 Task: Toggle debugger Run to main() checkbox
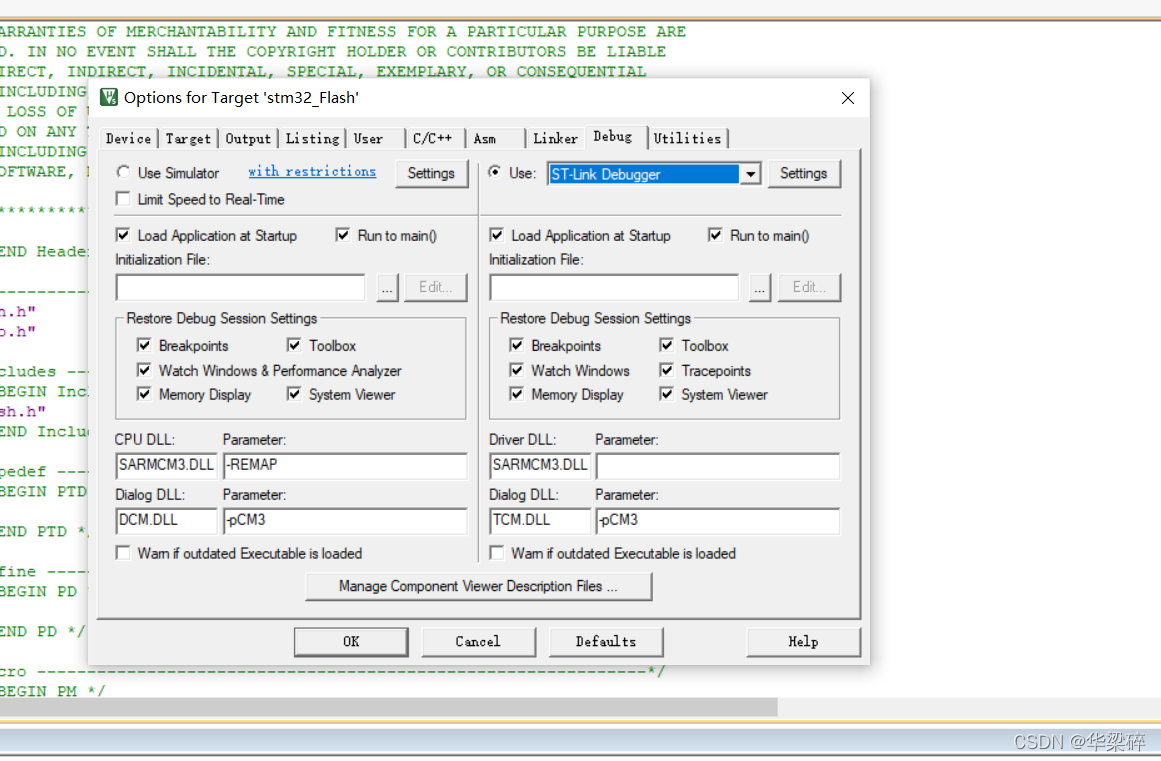[x=715, y=235]
